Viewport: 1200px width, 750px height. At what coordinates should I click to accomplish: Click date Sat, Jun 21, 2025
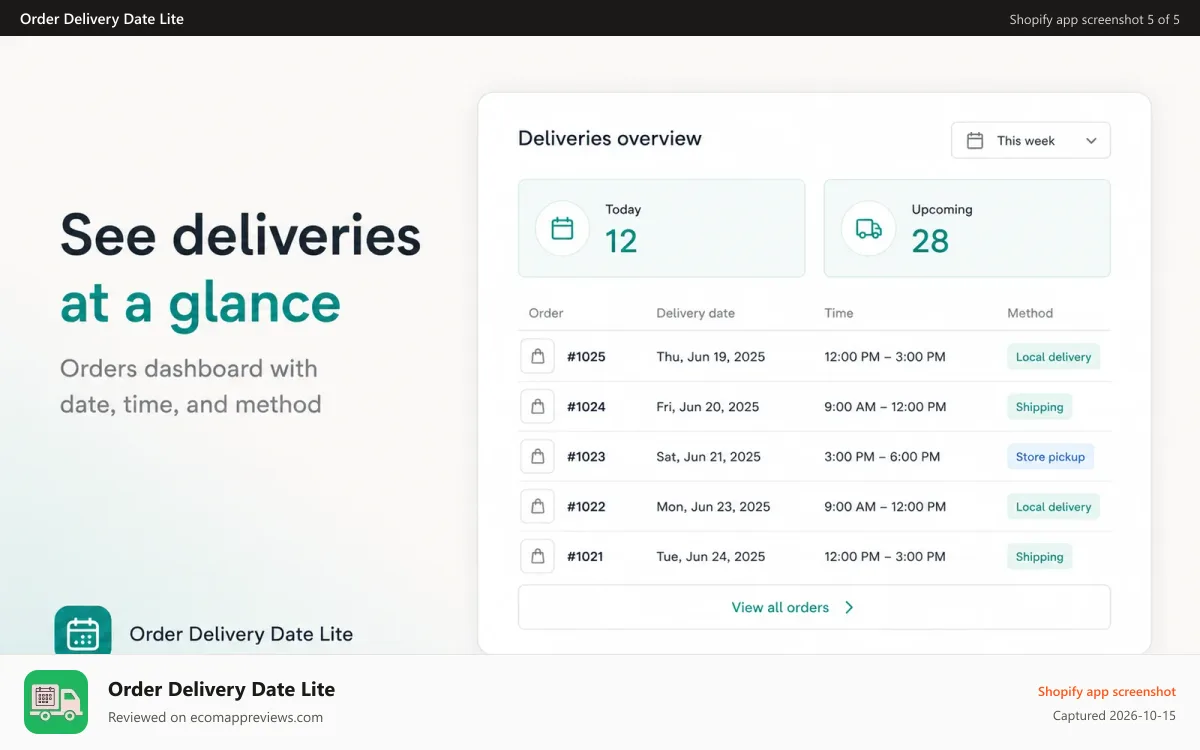pos(709,457)
